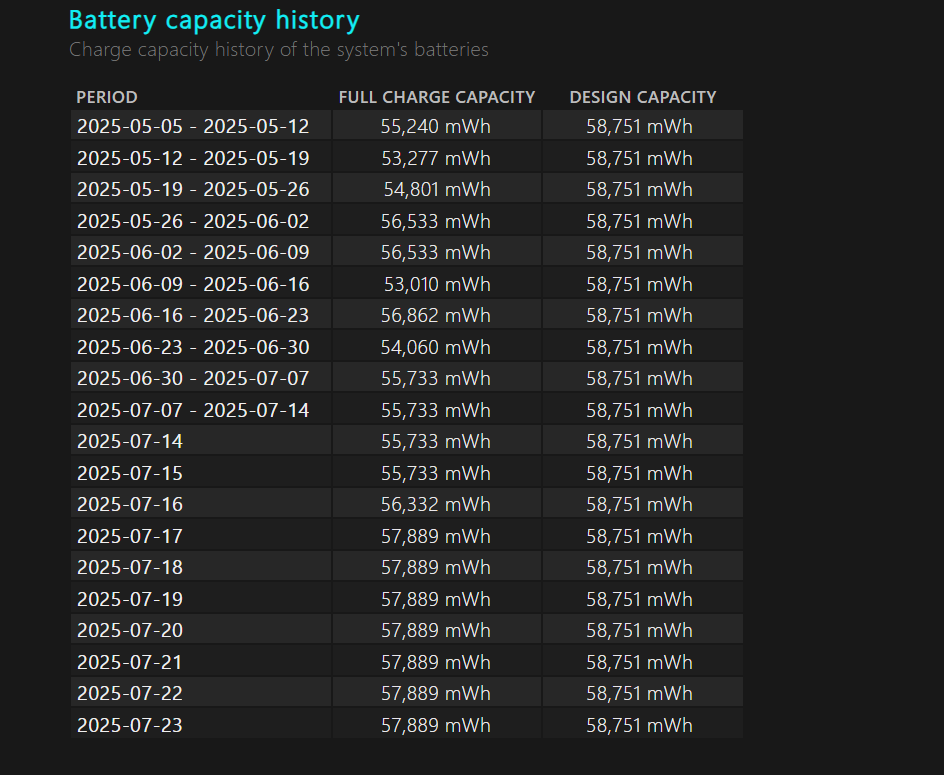Screen dimensions: 944x775
Task: Click full charge capacity for 2025-06-30 - 2025-07-07
Action: pyautogui.click(x=435, y=379)
